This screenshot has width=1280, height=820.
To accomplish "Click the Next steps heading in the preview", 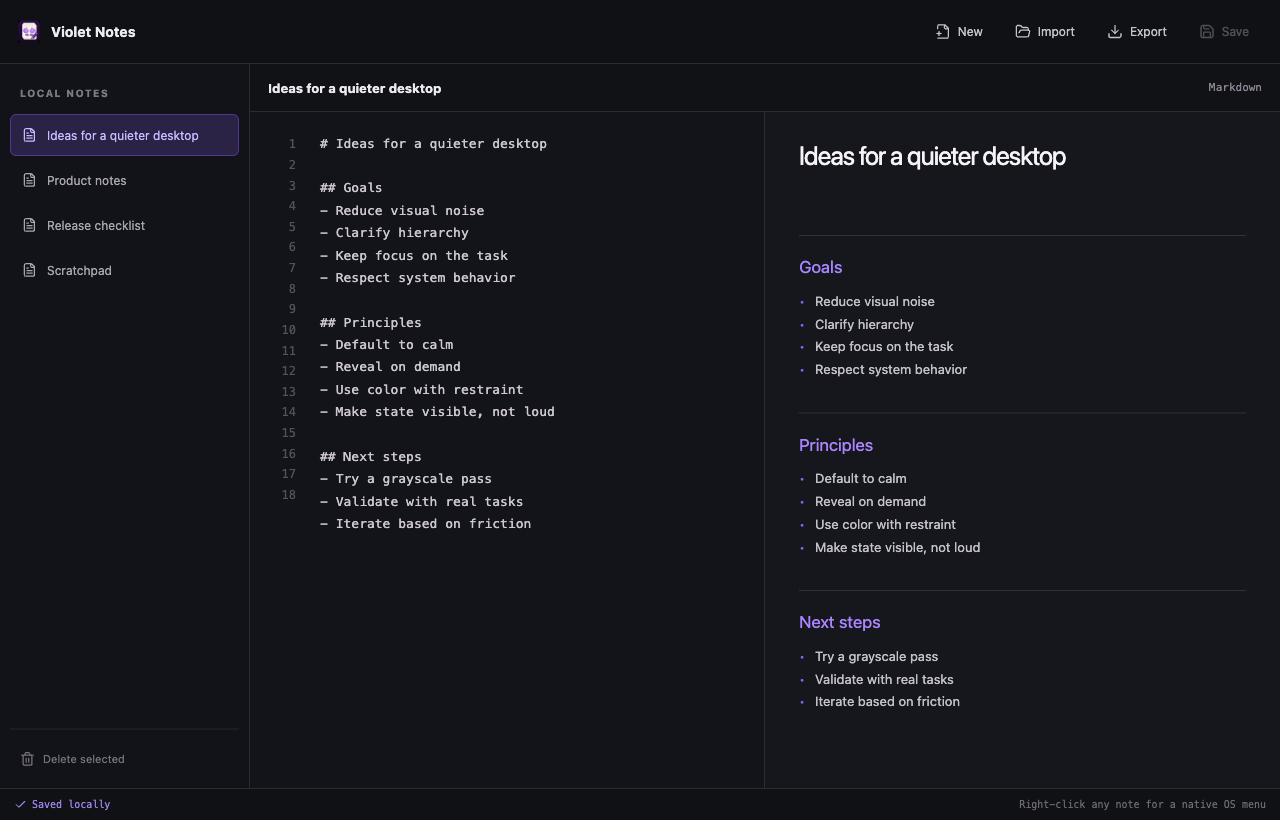I will tap(839, 622).
